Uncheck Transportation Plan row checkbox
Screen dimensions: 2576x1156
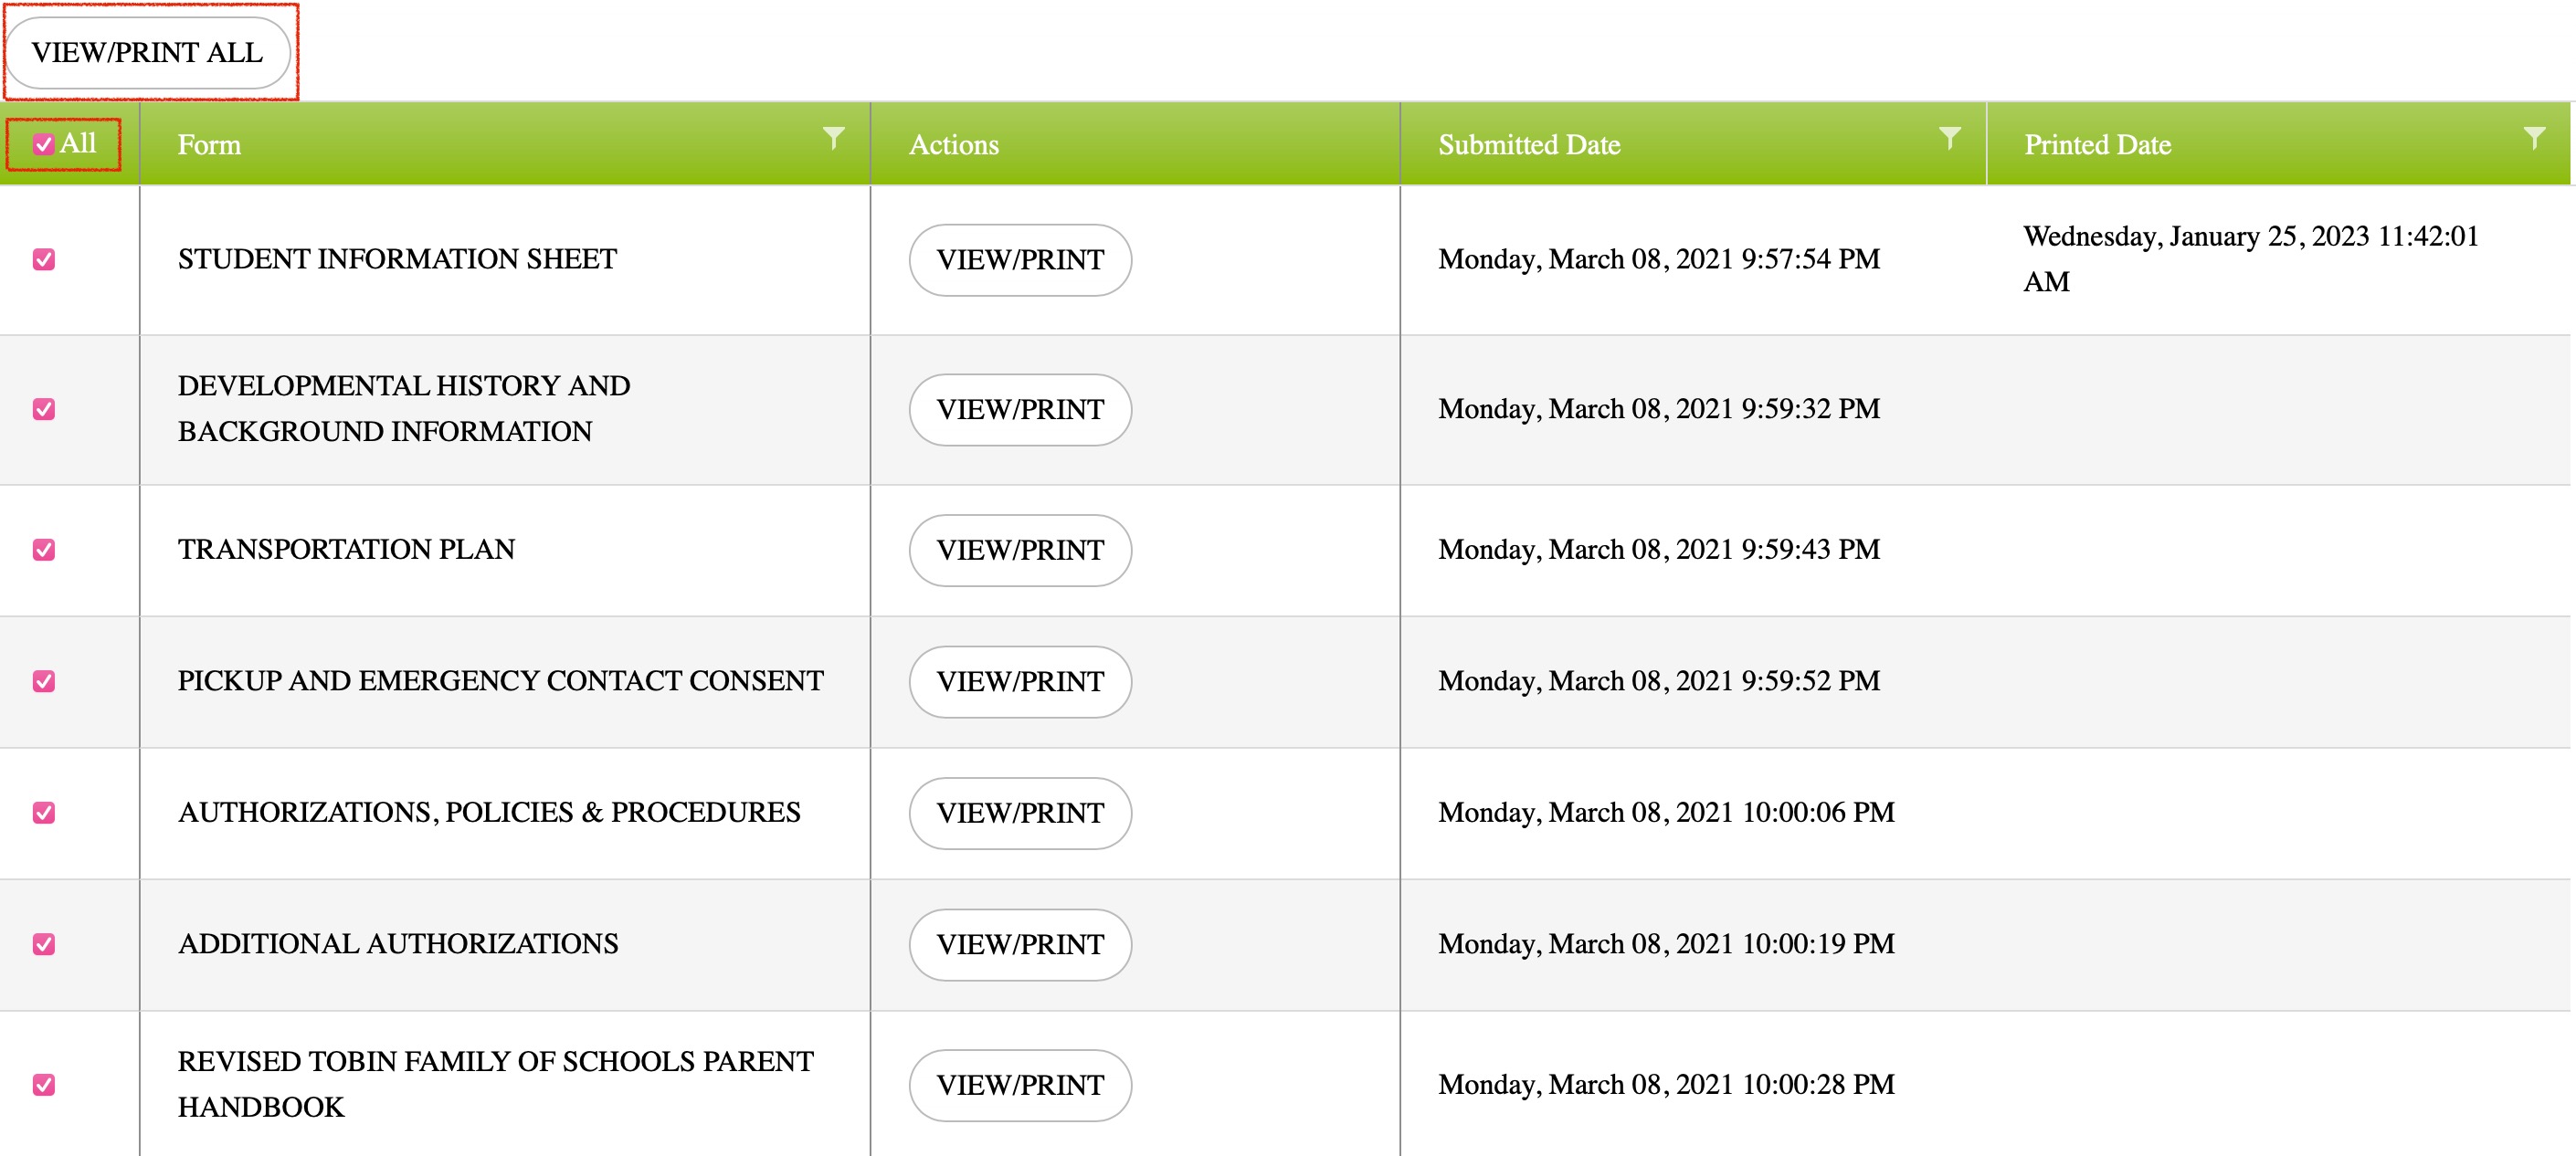point(44,550)
